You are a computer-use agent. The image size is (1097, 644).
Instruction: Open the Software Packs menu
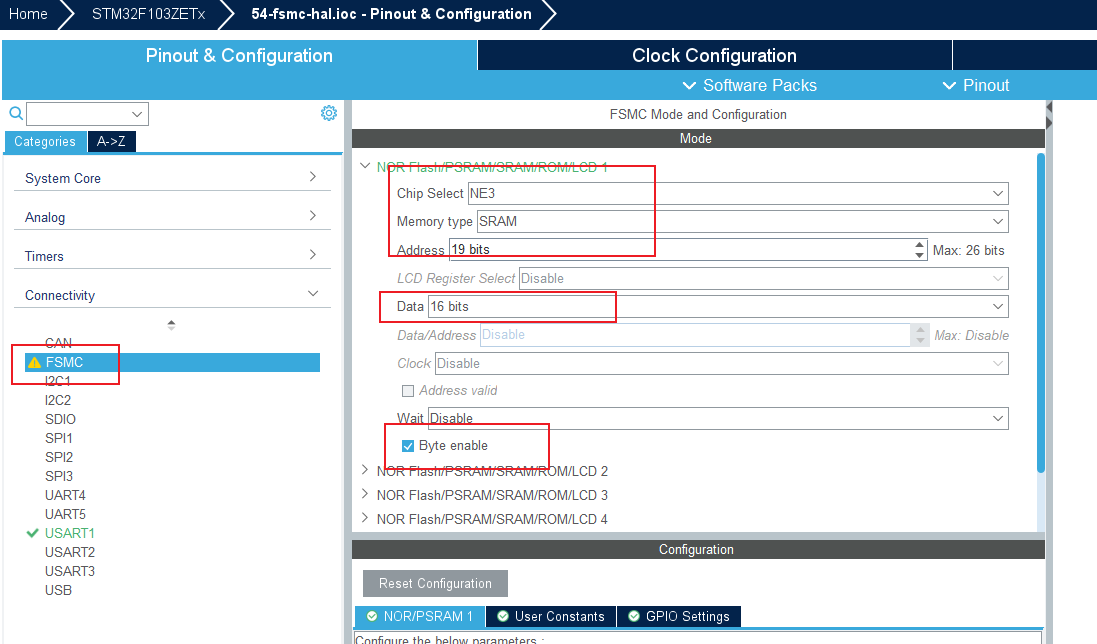click(749, 85)
